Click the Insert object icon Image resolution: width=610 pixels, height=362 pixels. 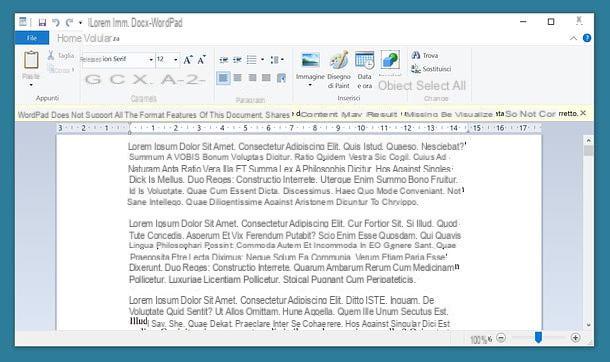390,60
